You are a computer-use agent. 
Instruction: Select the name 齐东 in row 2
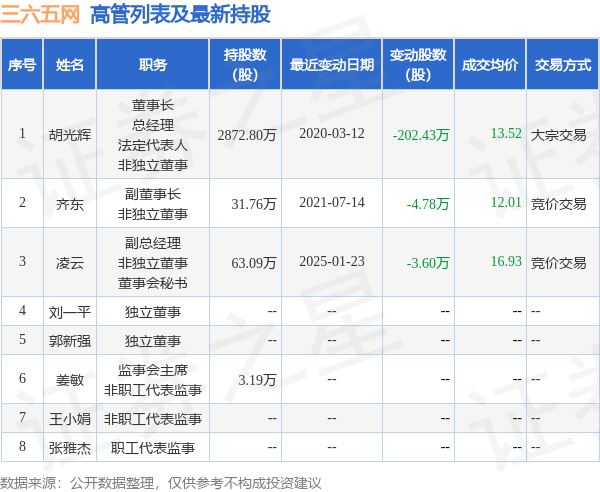click(70, 204)
